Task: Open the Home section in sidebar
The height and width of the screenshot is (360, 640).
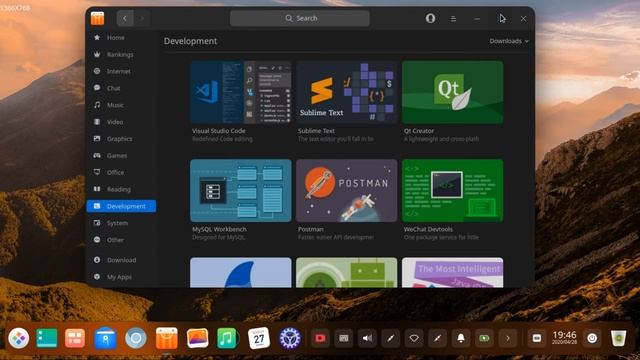Action: [121, 38]
